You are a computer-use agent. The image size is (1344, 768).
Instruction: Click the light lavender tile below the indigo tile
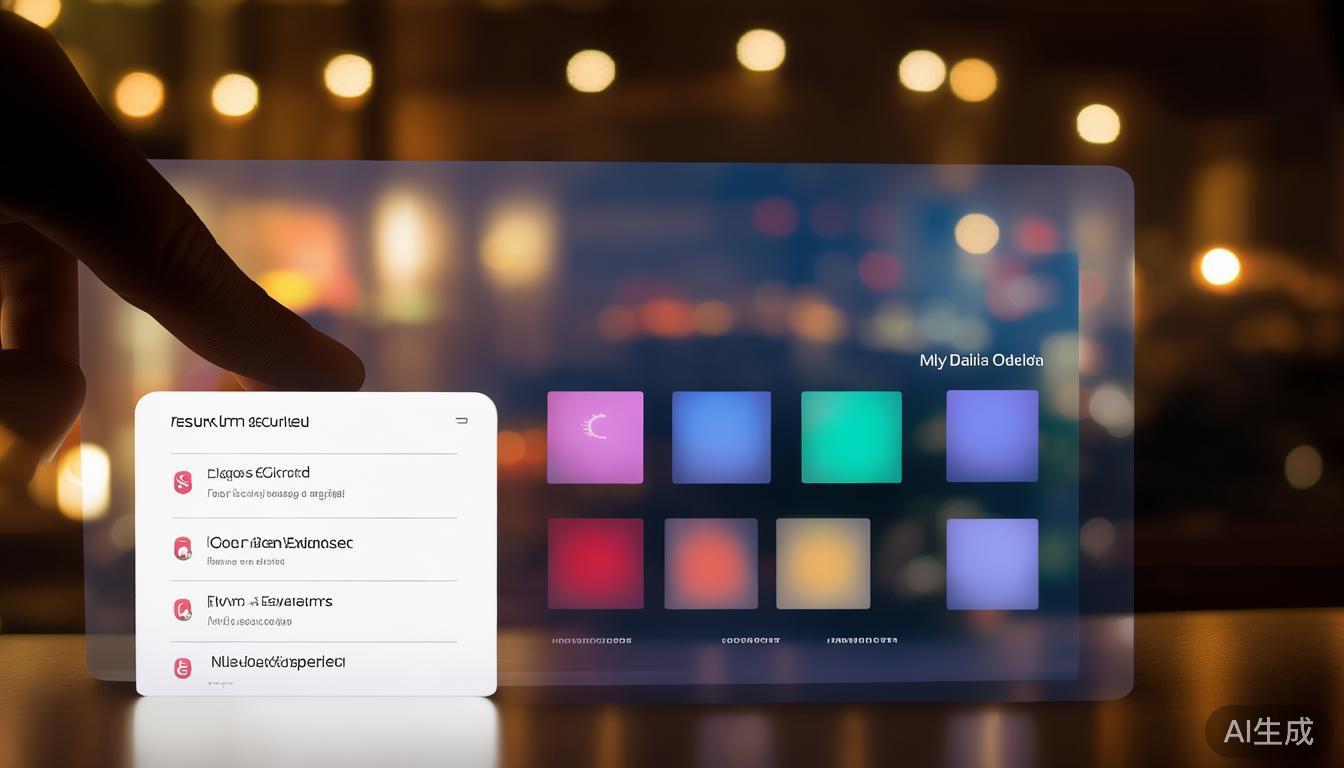[992, 564]
